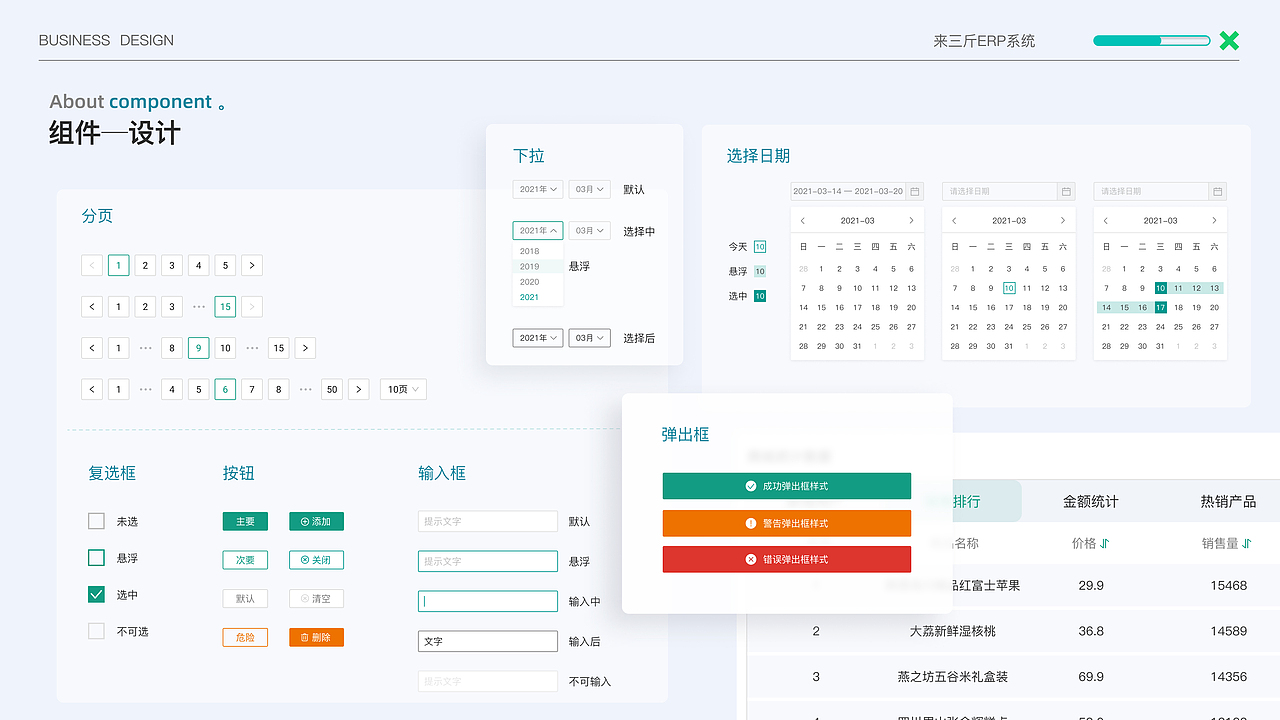The width and height of the screenshot is (1280, 720).
Task: Open the 2021年 dropdown in the 选择后 row
Action: 538,338
